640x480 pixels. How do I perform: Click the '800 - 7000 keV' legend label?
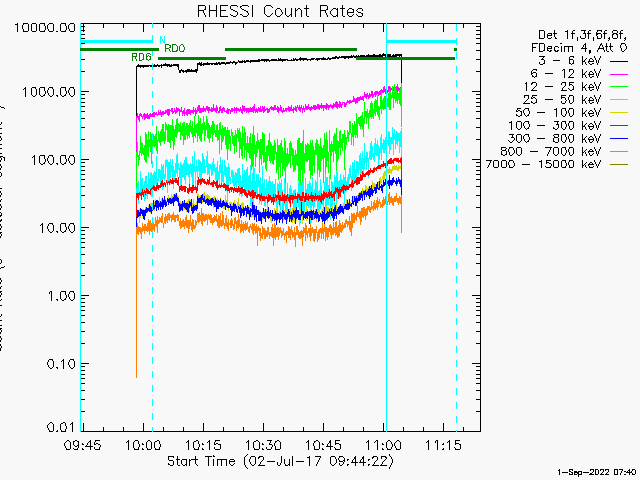(551, 151)
